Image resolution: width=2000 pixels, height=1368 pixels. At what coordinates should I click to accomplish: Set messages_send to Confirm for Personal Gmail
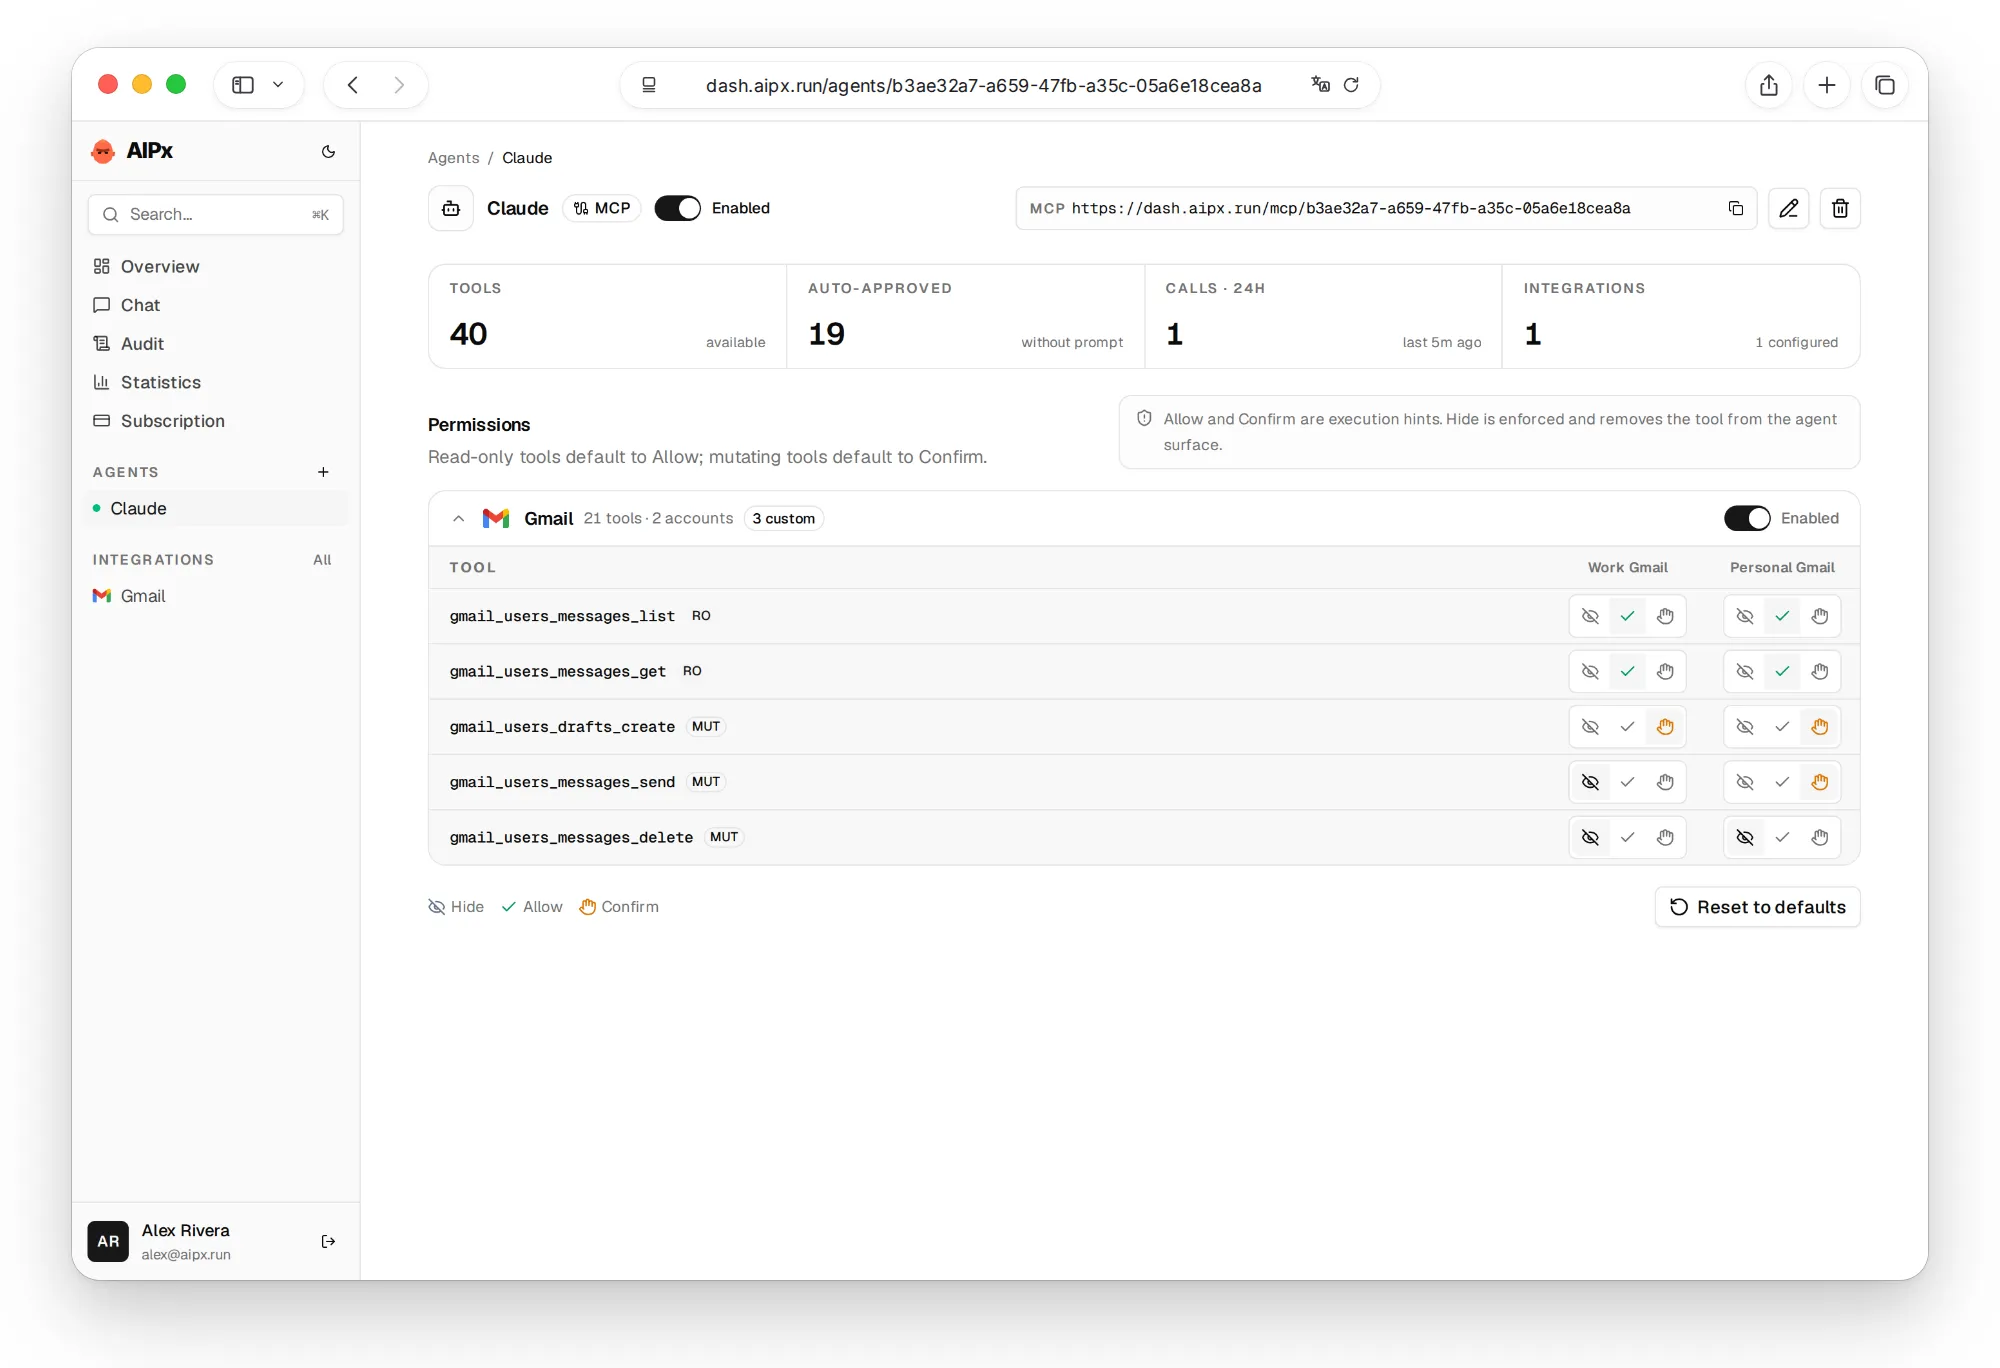click(x=1820, y=782)
